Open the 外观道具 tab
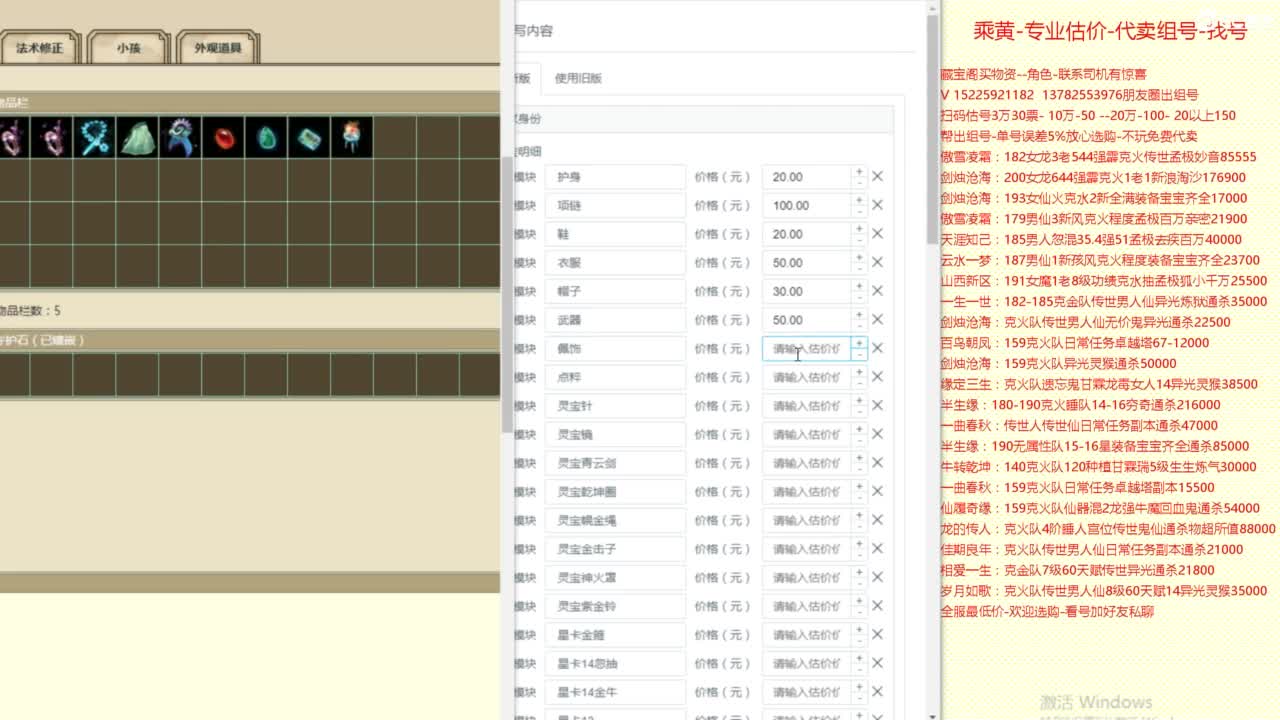Screen dimensions: 1280x720 click(218, 47)
